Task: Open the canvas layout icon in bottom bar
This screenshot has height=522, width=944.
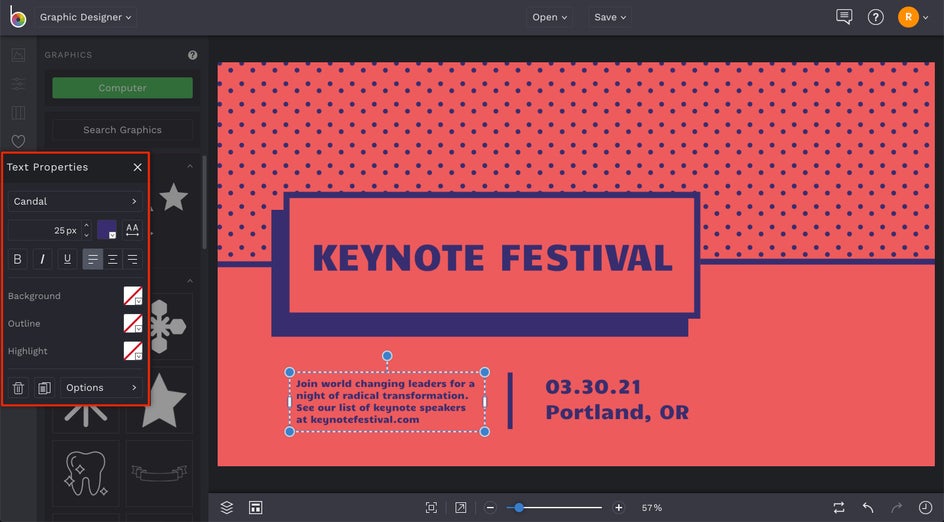Action: click(255, 508)
